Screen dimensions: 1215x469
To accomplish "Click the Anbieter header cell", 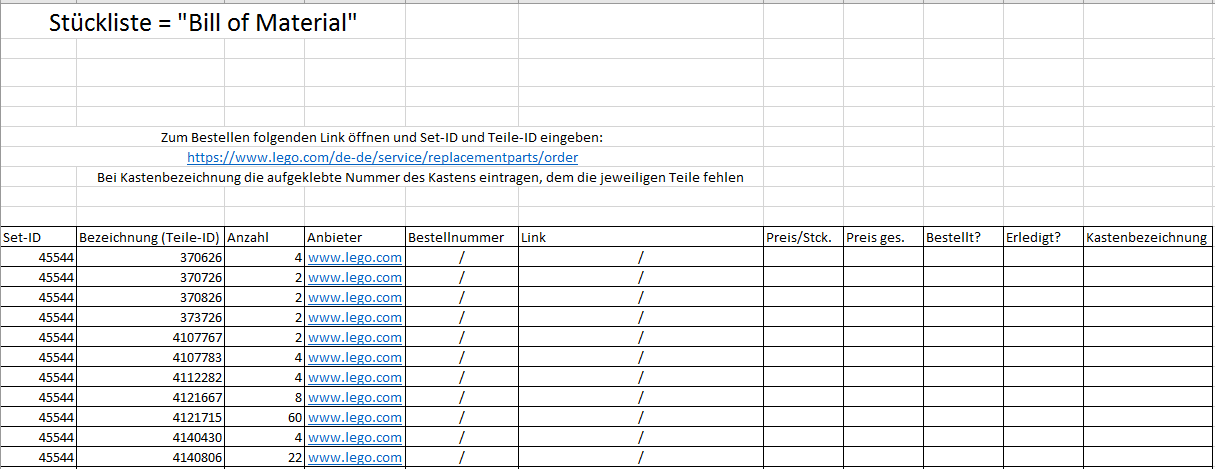I will tap(354, 237).
